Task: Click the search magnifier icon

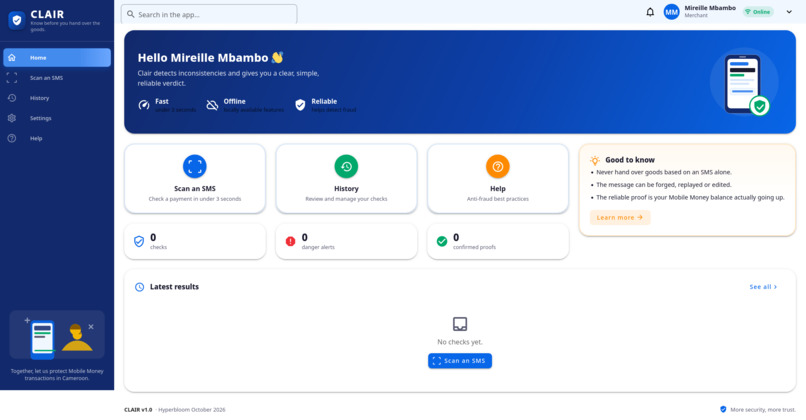Action: [x=131, y=14]
